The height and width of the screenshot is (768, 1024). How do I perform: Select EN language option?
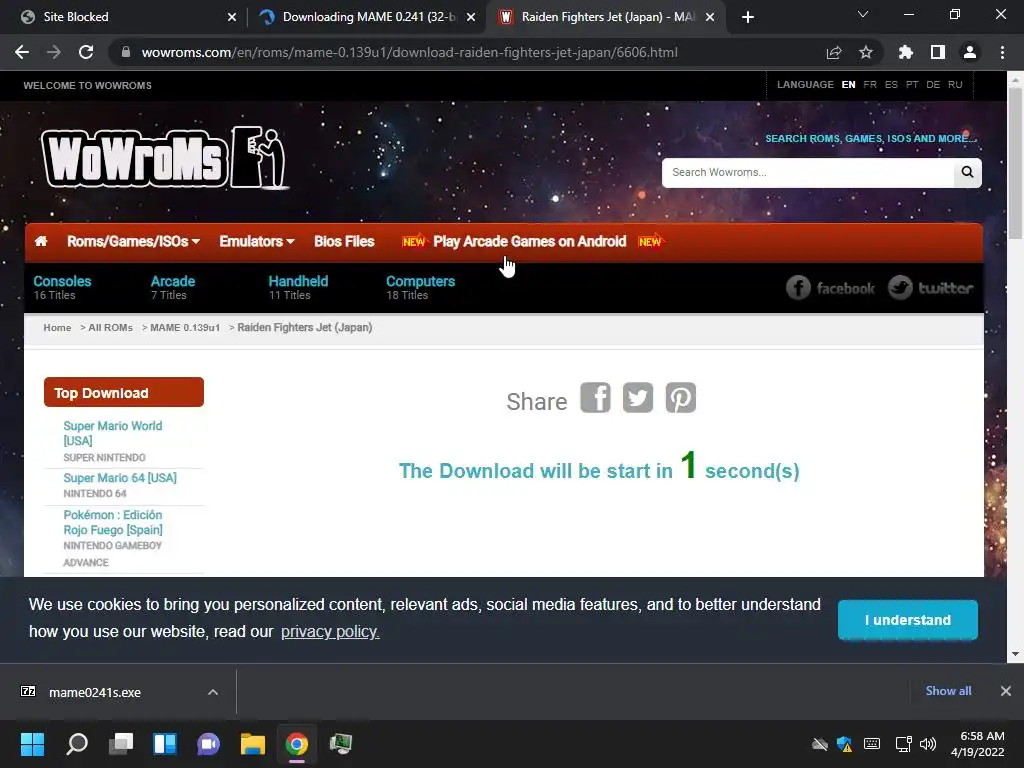click(x=848, y=85)
